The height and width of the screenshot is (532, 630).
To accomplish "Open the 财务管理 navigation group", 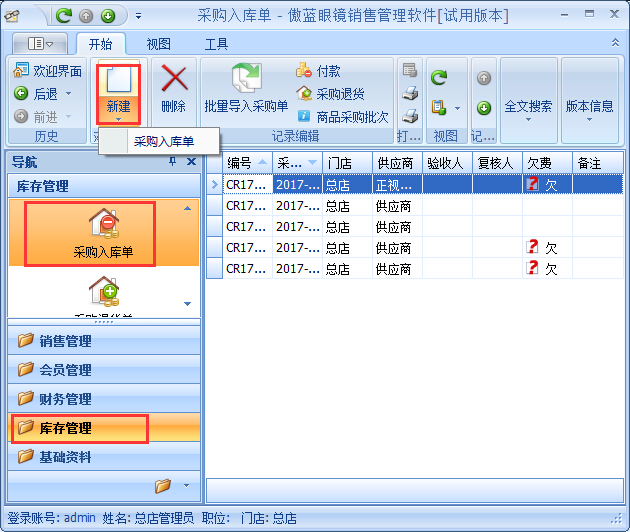I will click(104, 399).
